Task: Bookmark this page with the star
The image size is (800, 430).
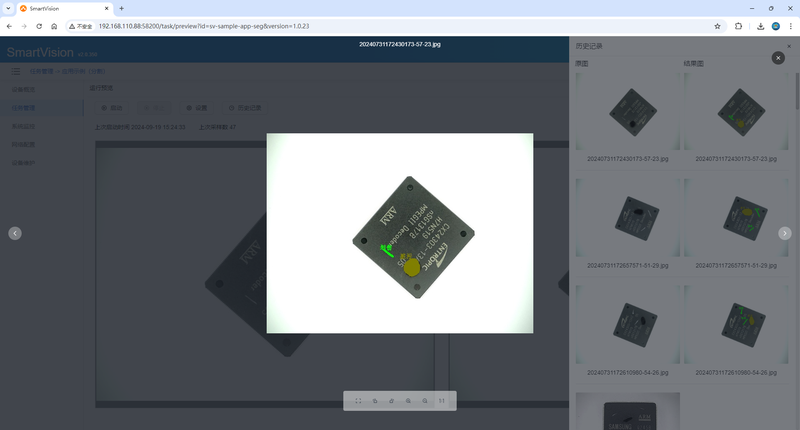Action: tap(717, 26)
